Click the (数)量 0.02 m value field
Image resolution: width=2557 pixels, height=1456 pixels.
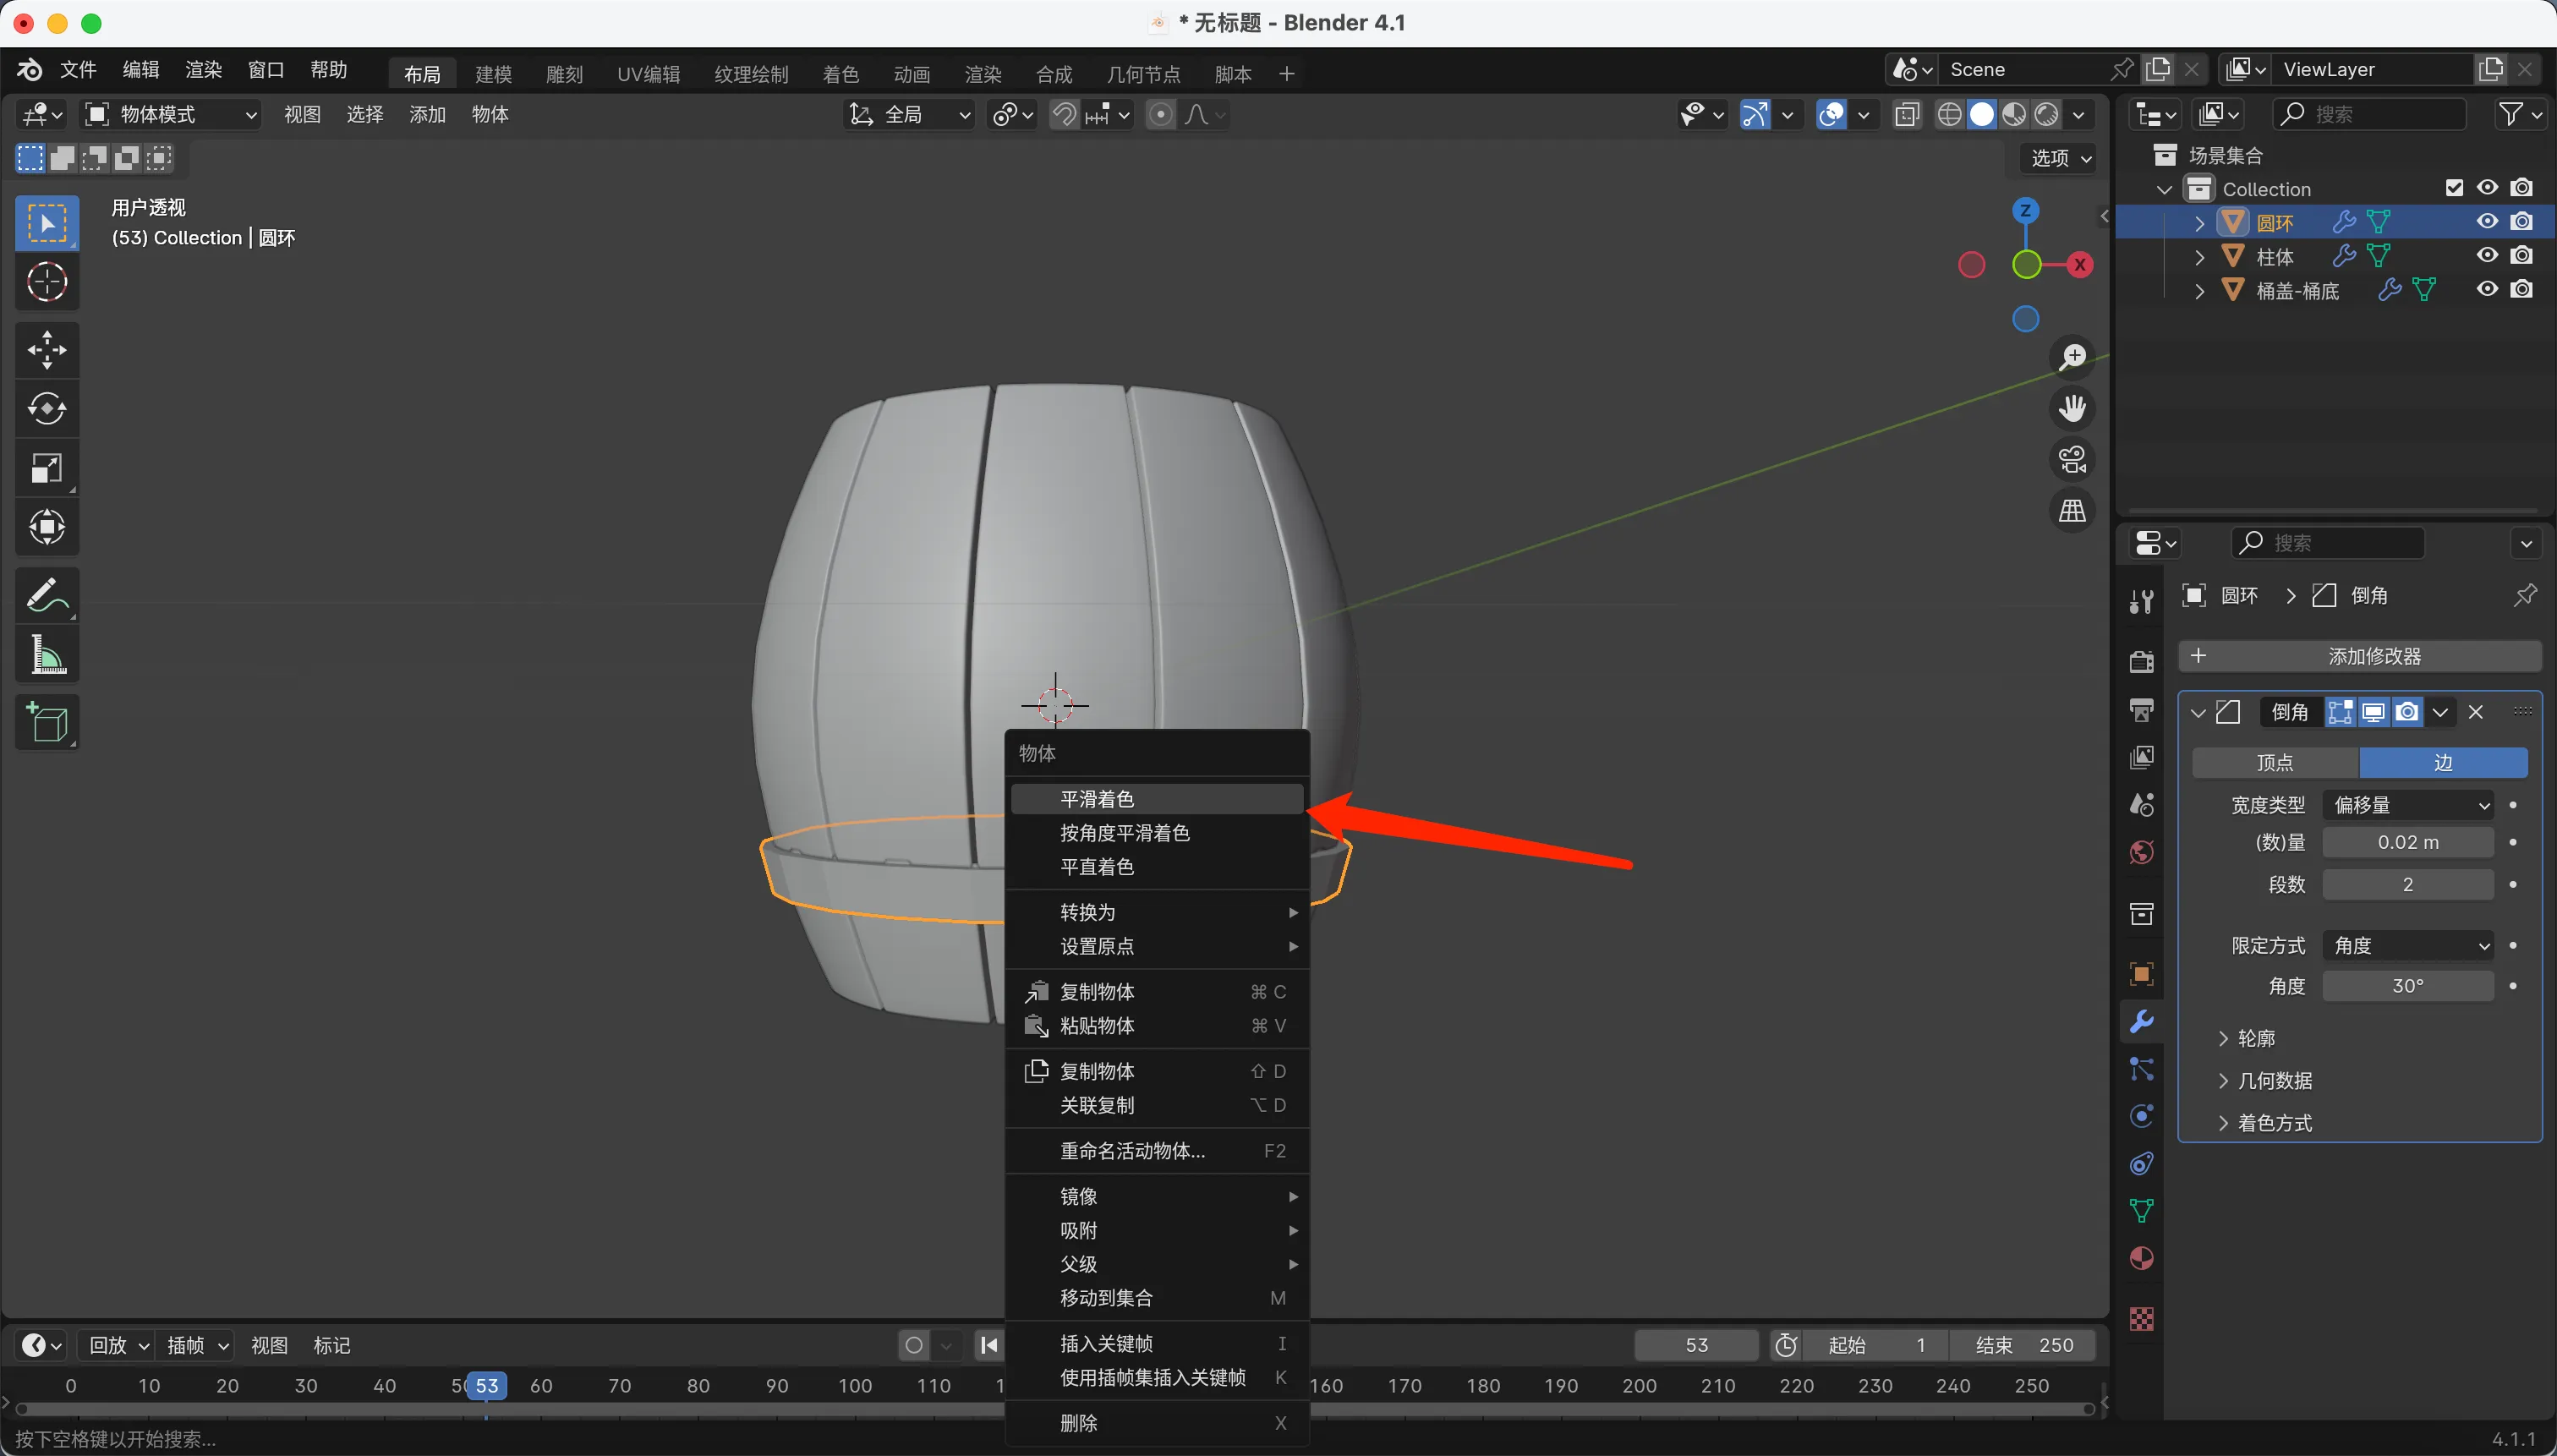click(2407, 843)
